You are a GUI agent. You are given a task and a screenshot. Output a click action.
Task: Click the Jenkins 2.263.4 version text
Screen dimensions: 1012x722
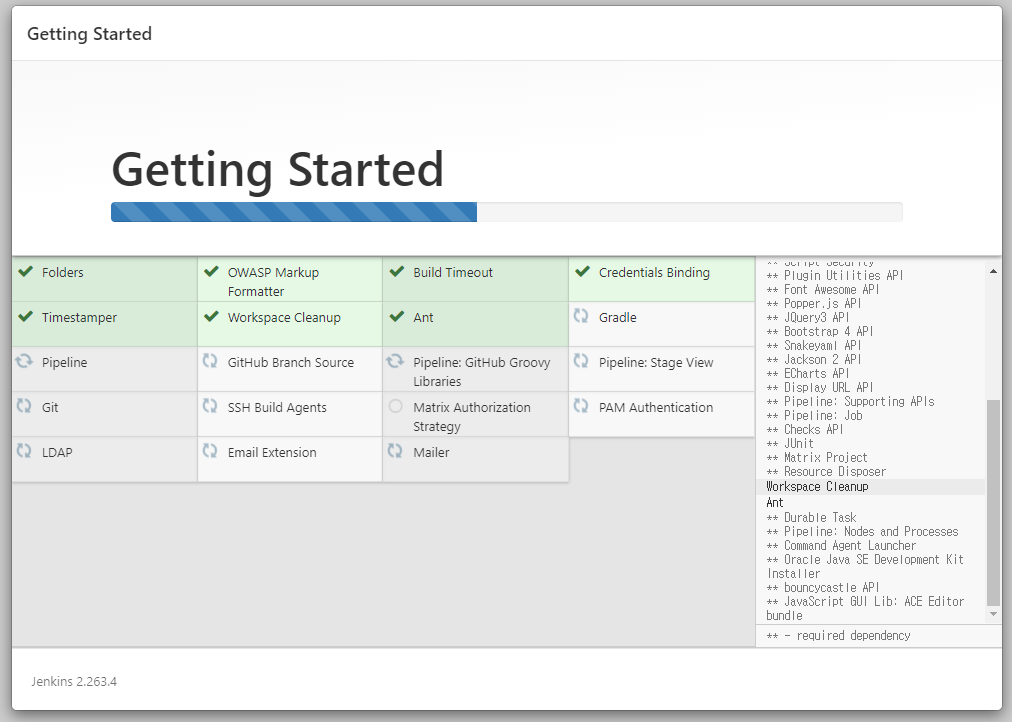pyautogui.click(x=74, y=681)
